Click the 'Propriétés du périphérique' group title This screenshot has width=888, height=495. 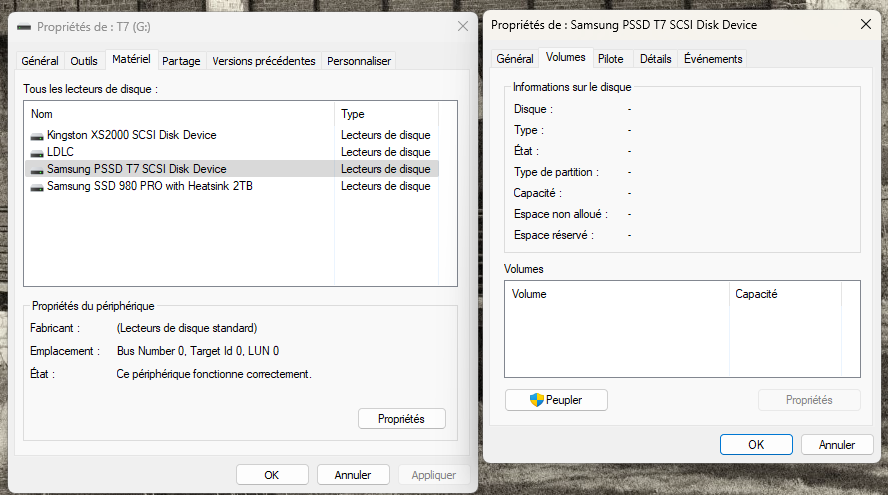tap(93, 306)
